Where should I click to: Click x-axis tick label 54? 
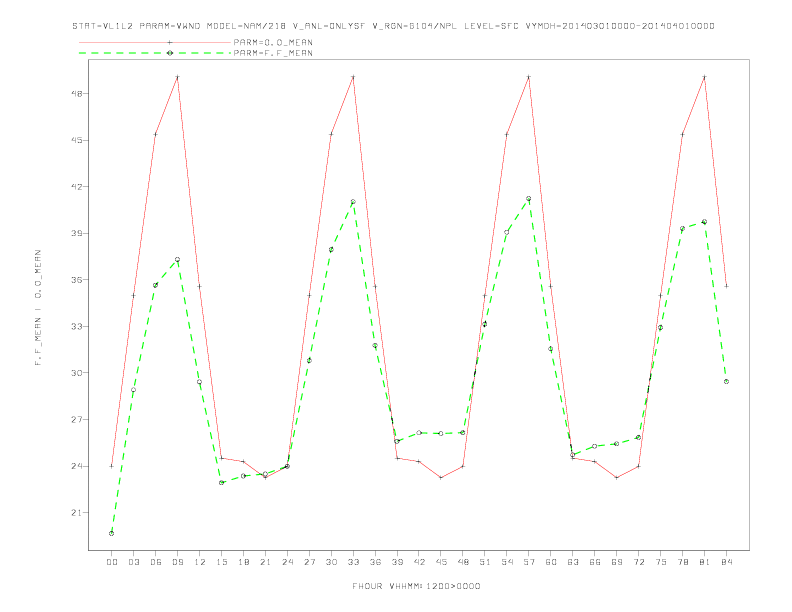click(507, 562)
